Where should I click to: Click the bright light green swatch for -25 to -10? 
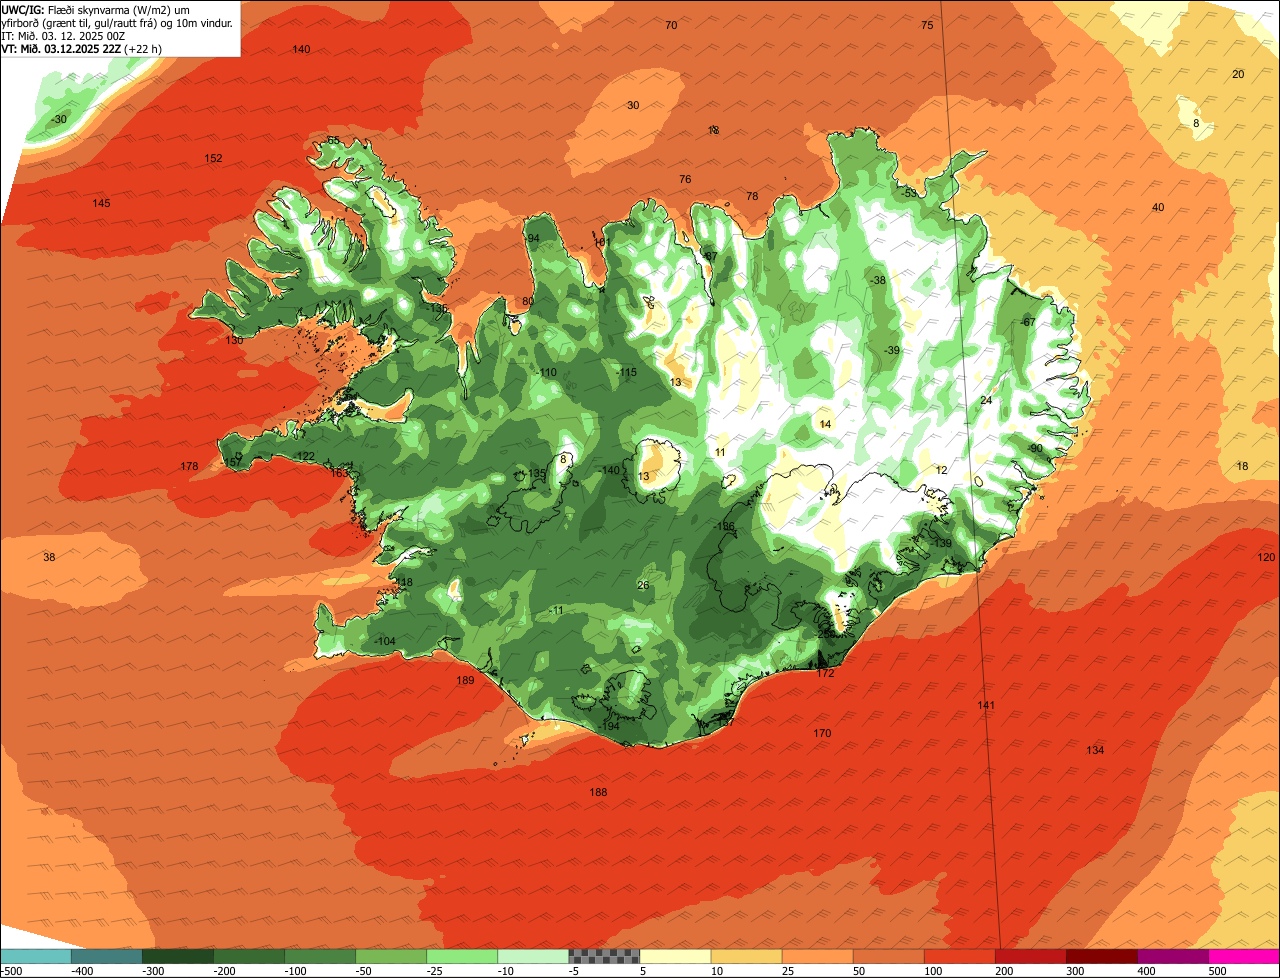click(461, 956)
